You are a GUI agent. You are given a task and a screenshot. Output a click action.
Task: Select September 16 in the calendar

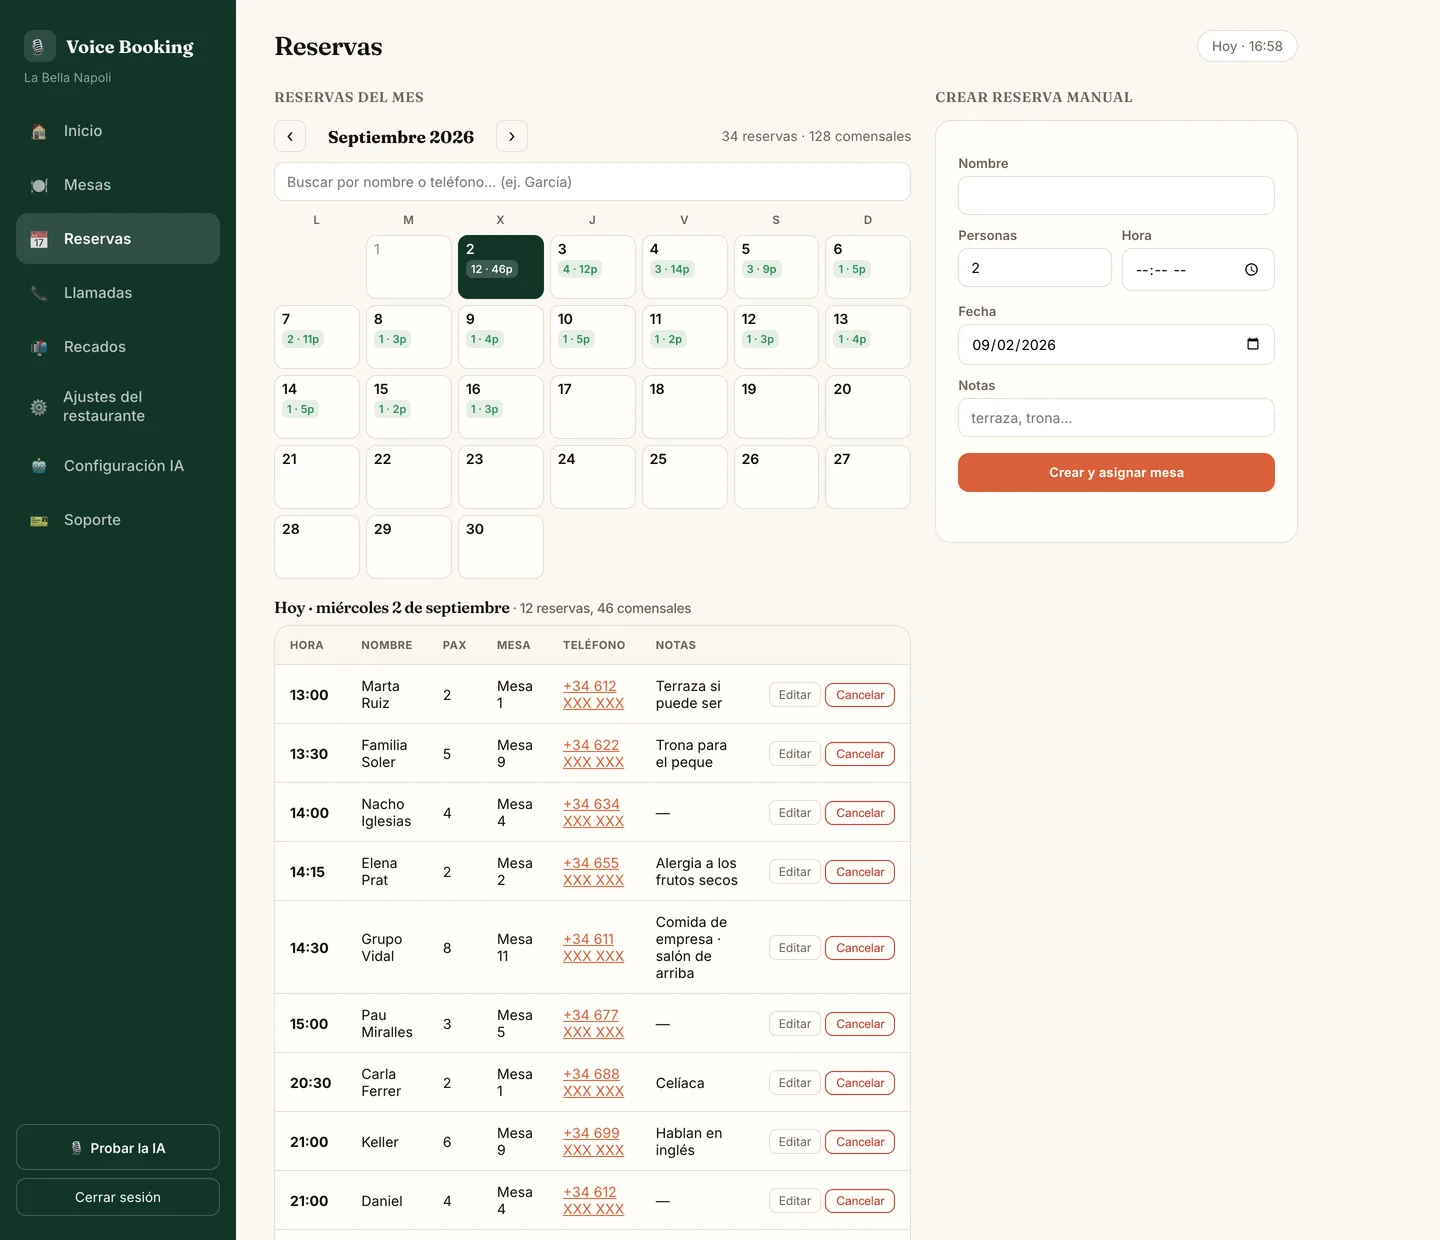(x=500, y=407)
